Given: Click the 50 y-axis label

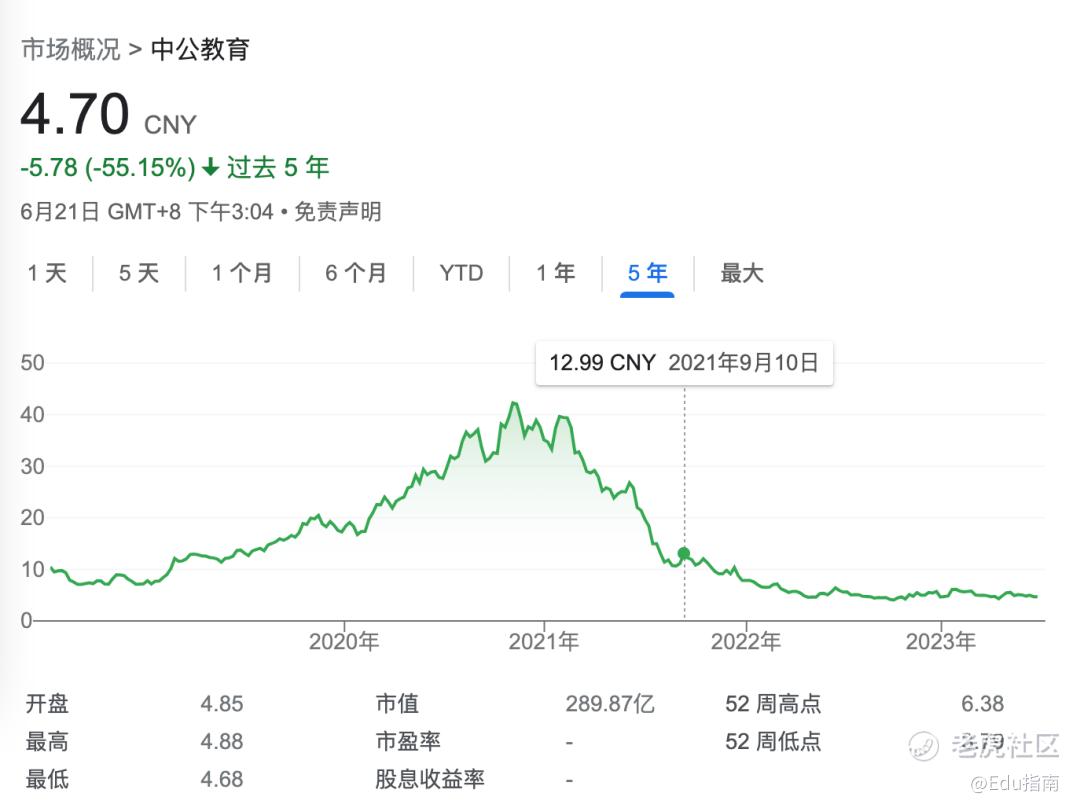Looking at the screenshot, I should point(32,362).
